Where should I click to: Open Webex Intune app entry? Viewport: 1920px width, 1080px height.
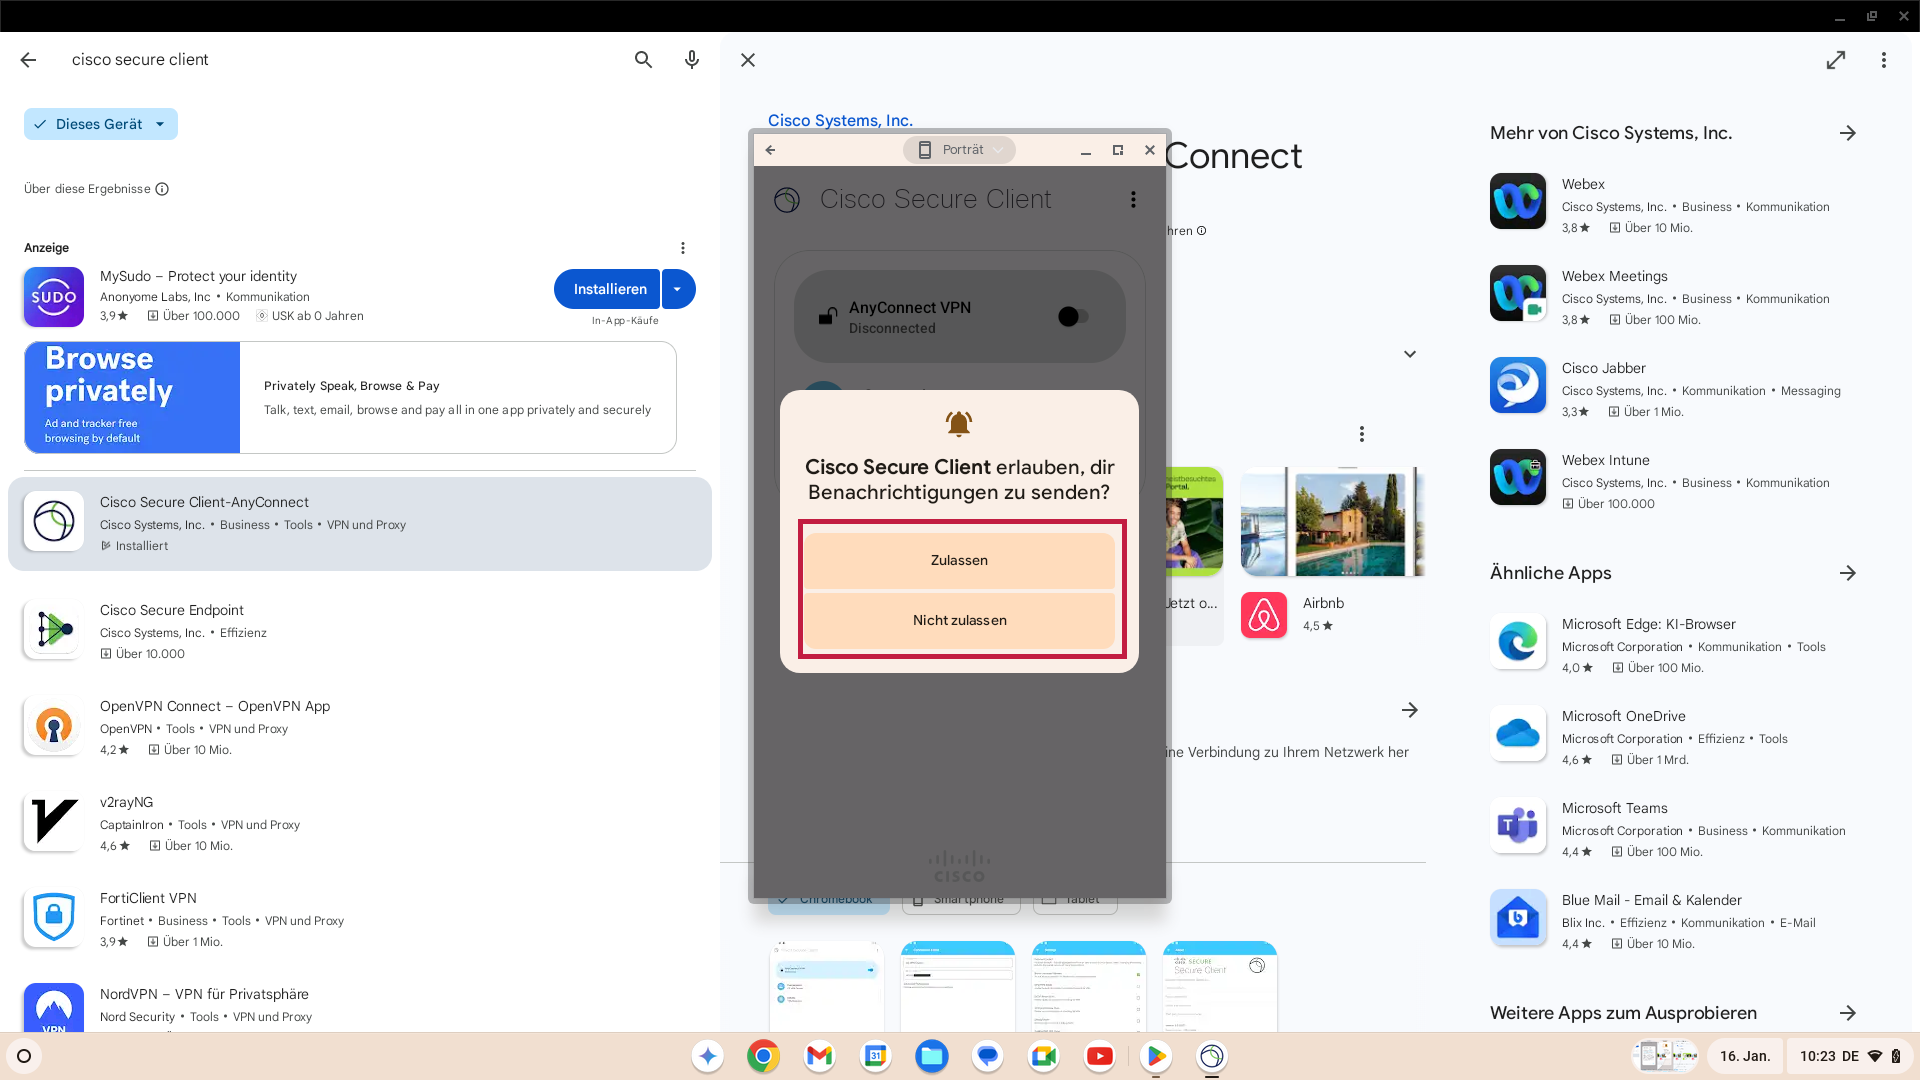1675,481
